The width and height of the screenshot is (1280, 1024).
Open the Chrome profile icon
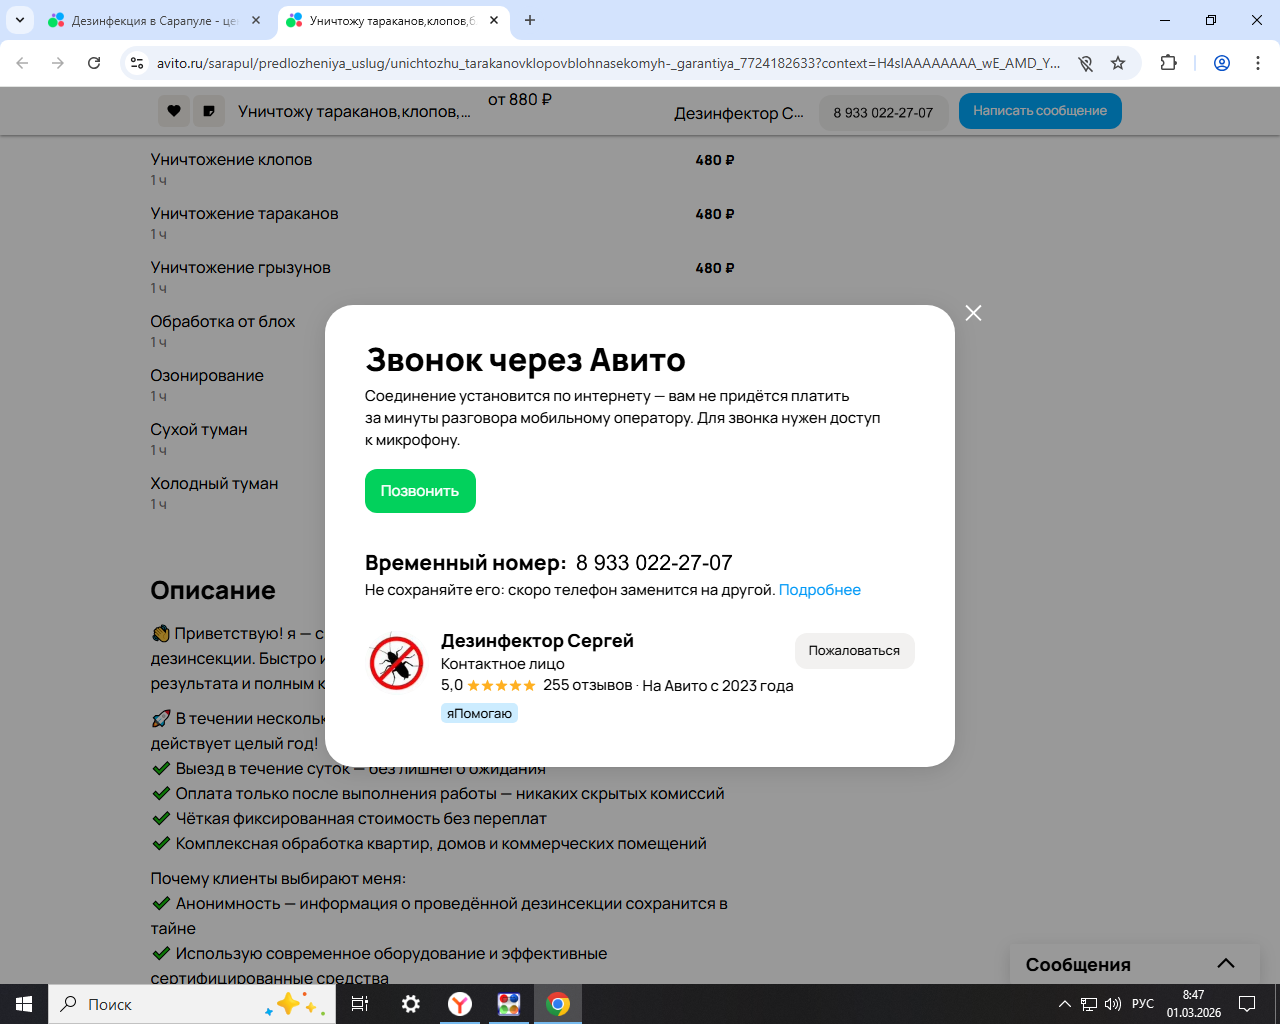1222,63
